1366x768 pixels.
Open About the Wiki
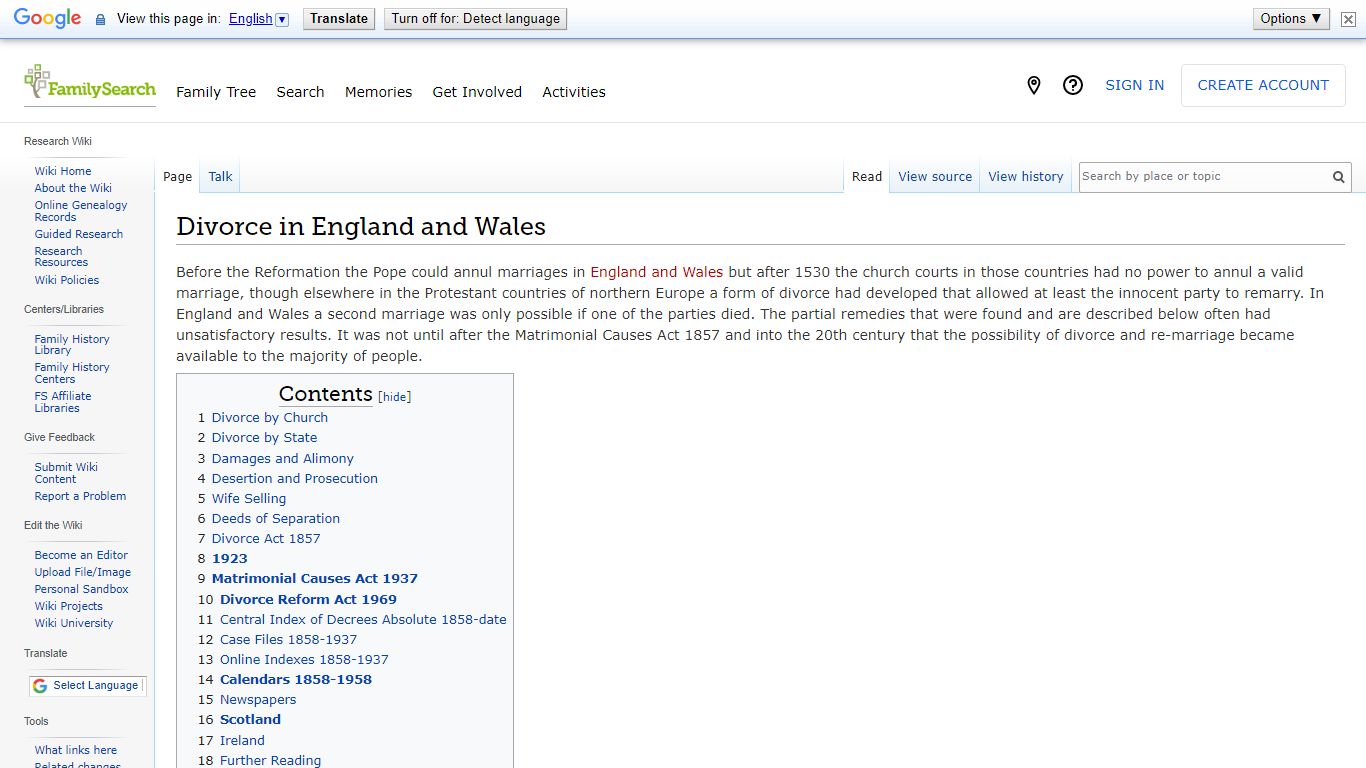[x=73, y=188]
